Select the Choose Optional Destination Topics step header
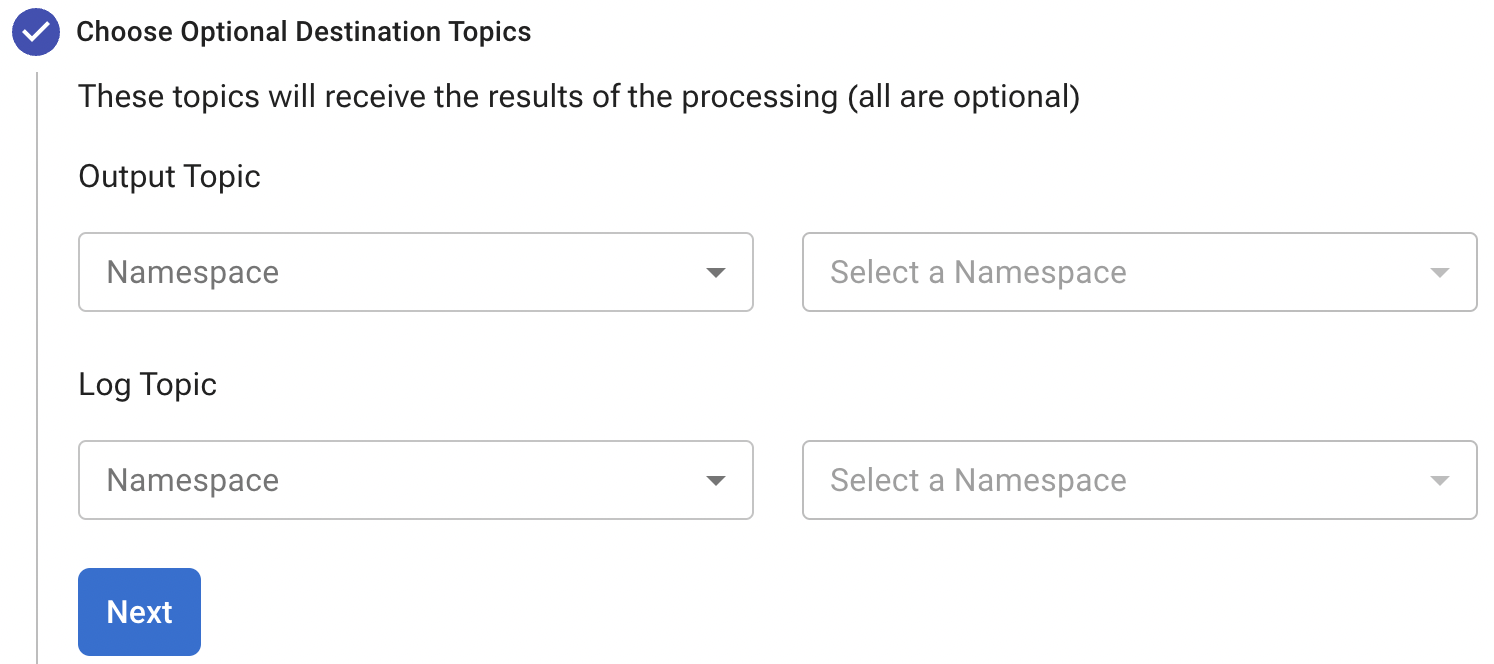Viewport: 1494px width, 664px height. (305, 31)
